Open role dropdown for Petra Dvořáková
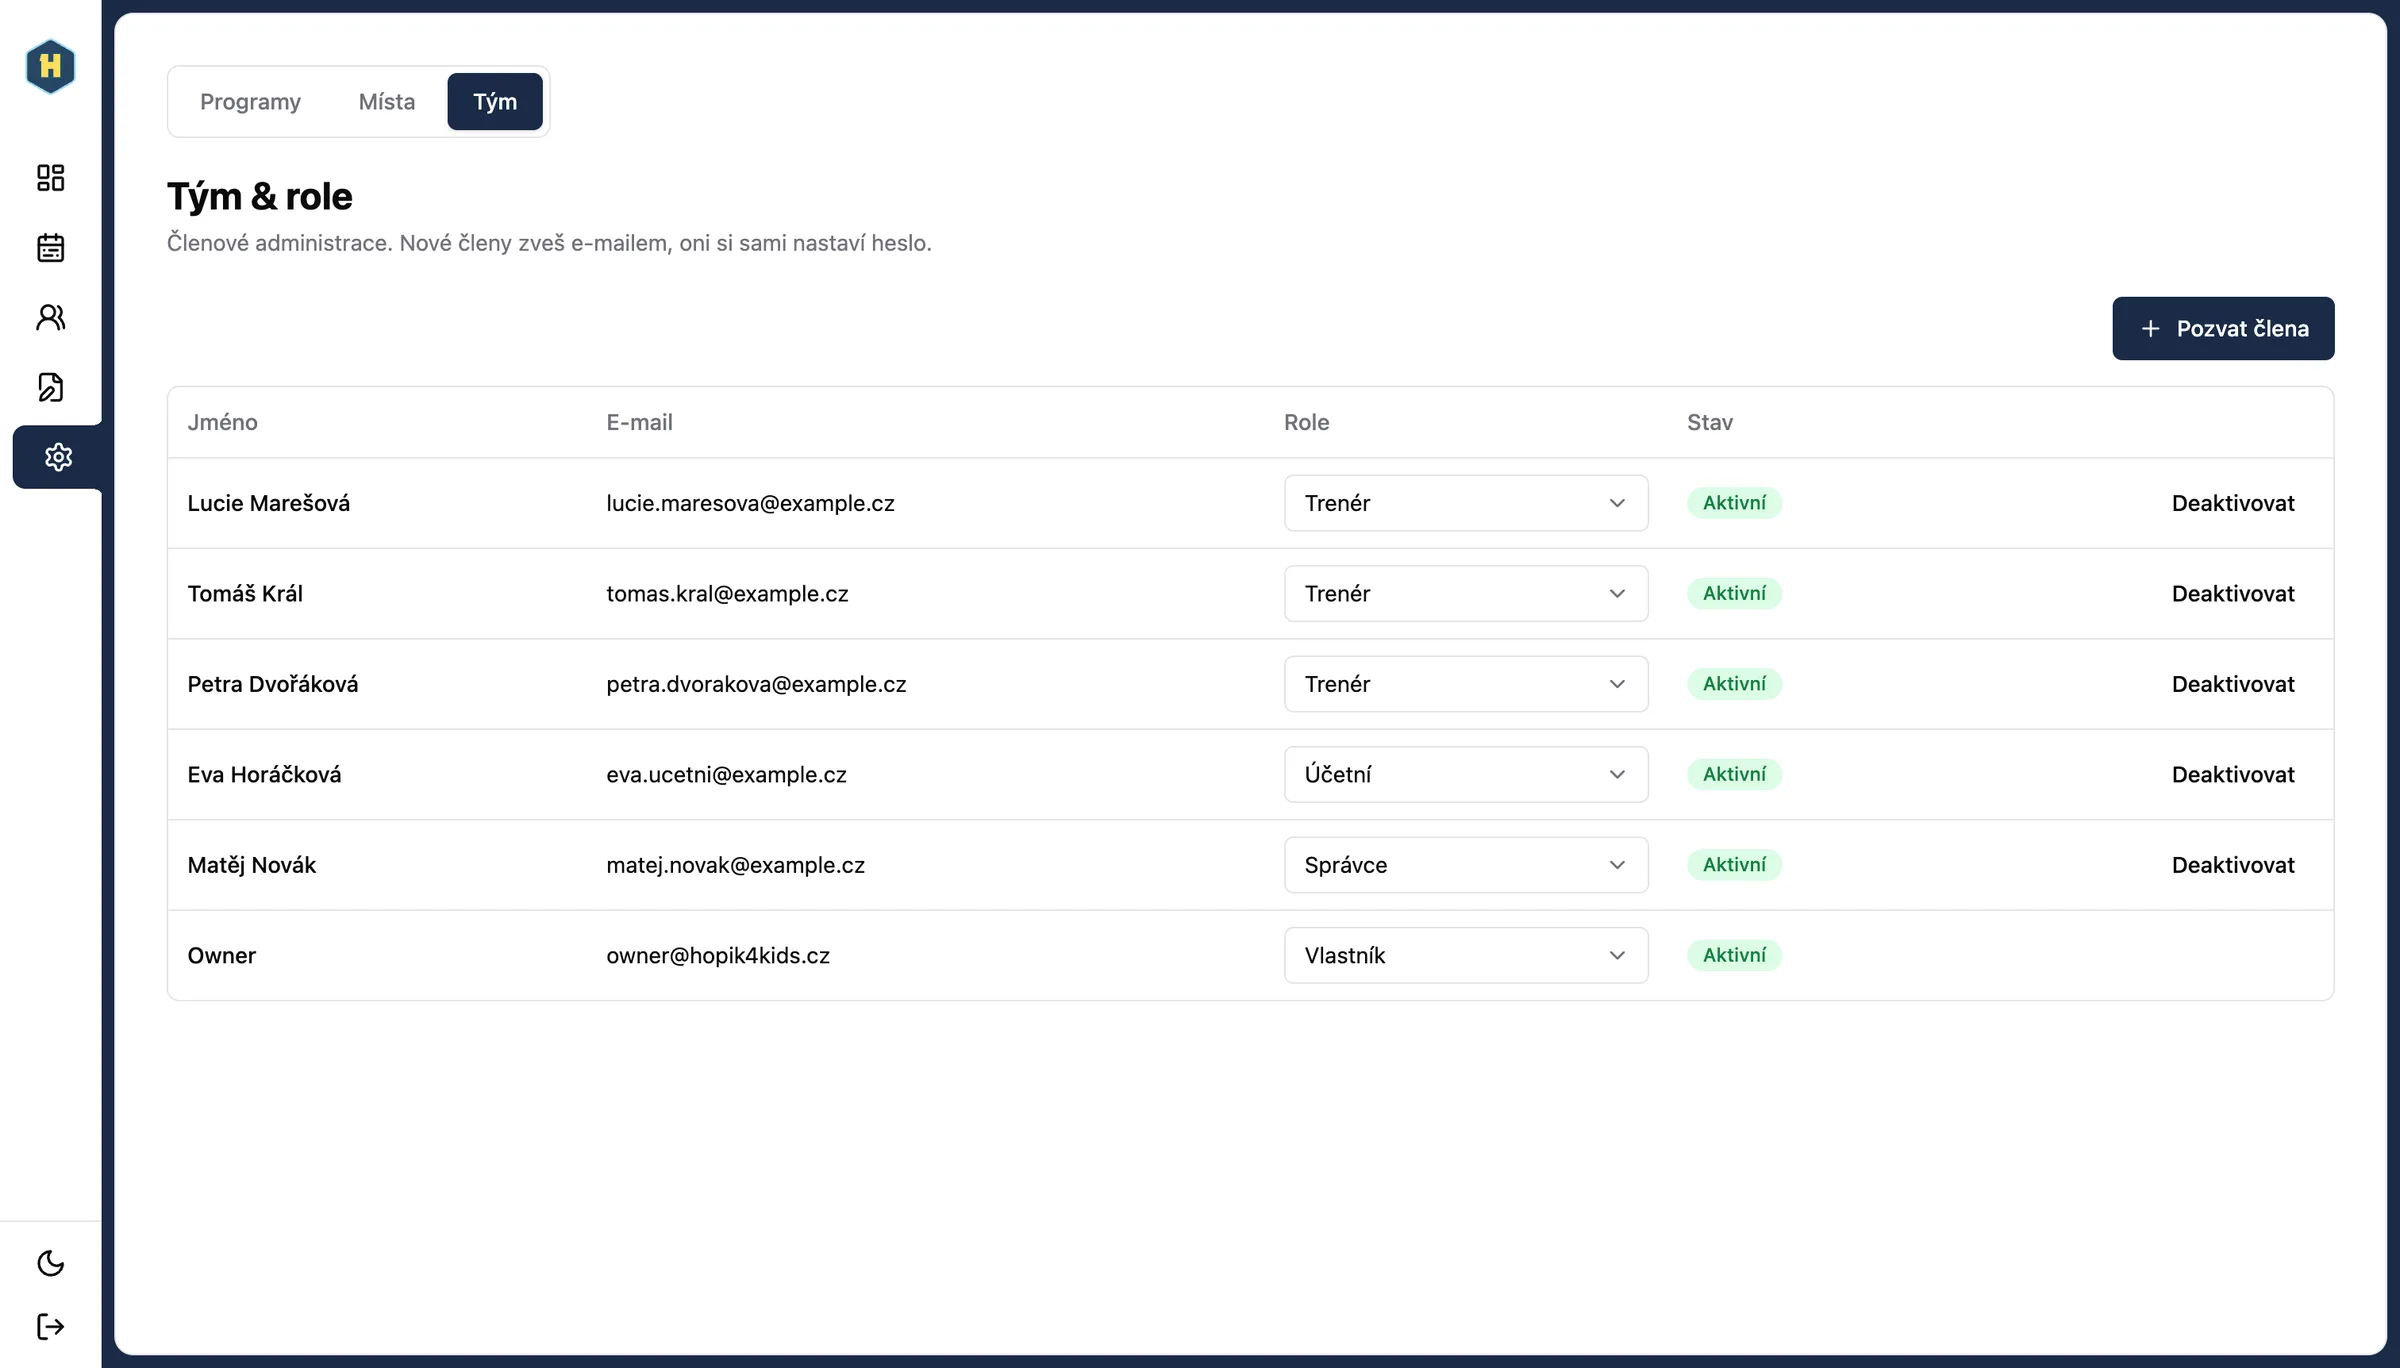Image resolution: width=2400 pixels, height=1368 pixels. (1466, 684)
